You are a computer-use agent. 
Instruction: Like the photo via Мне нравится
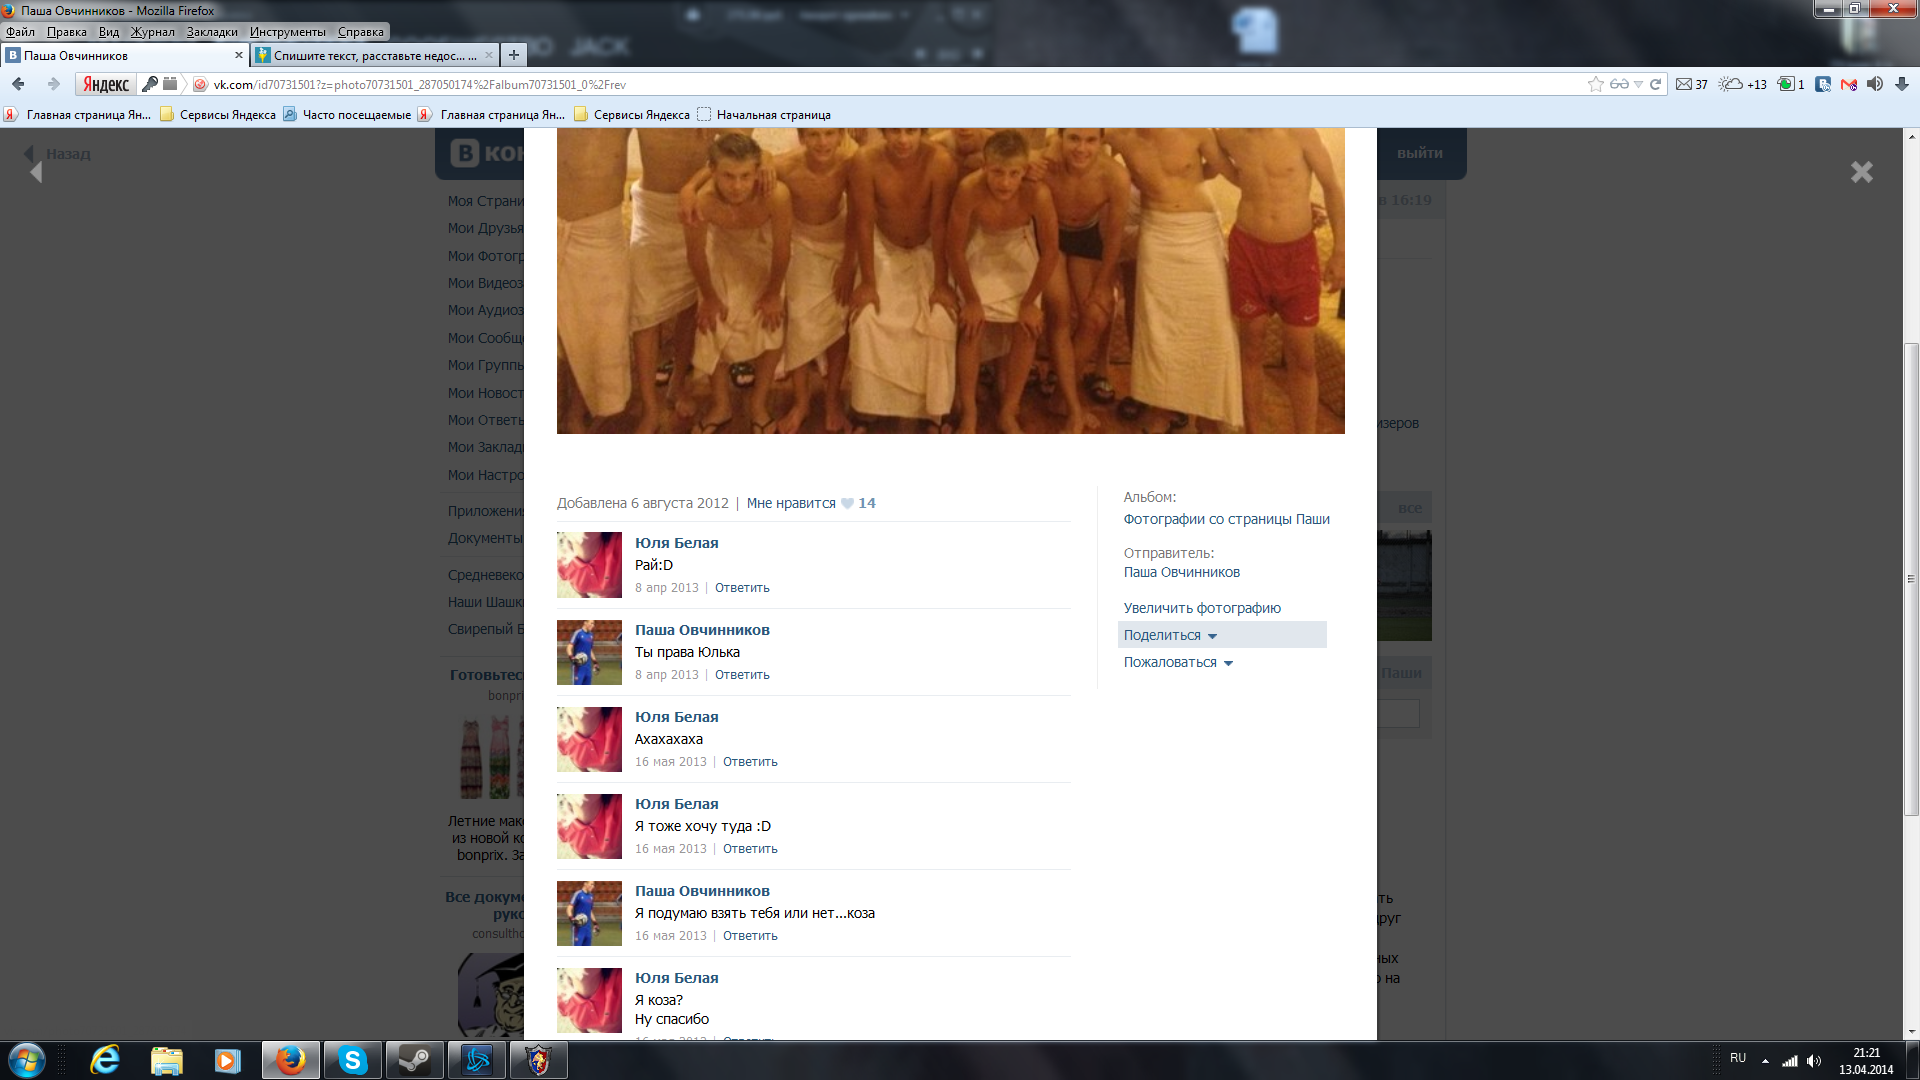click(x=791, y=503)
